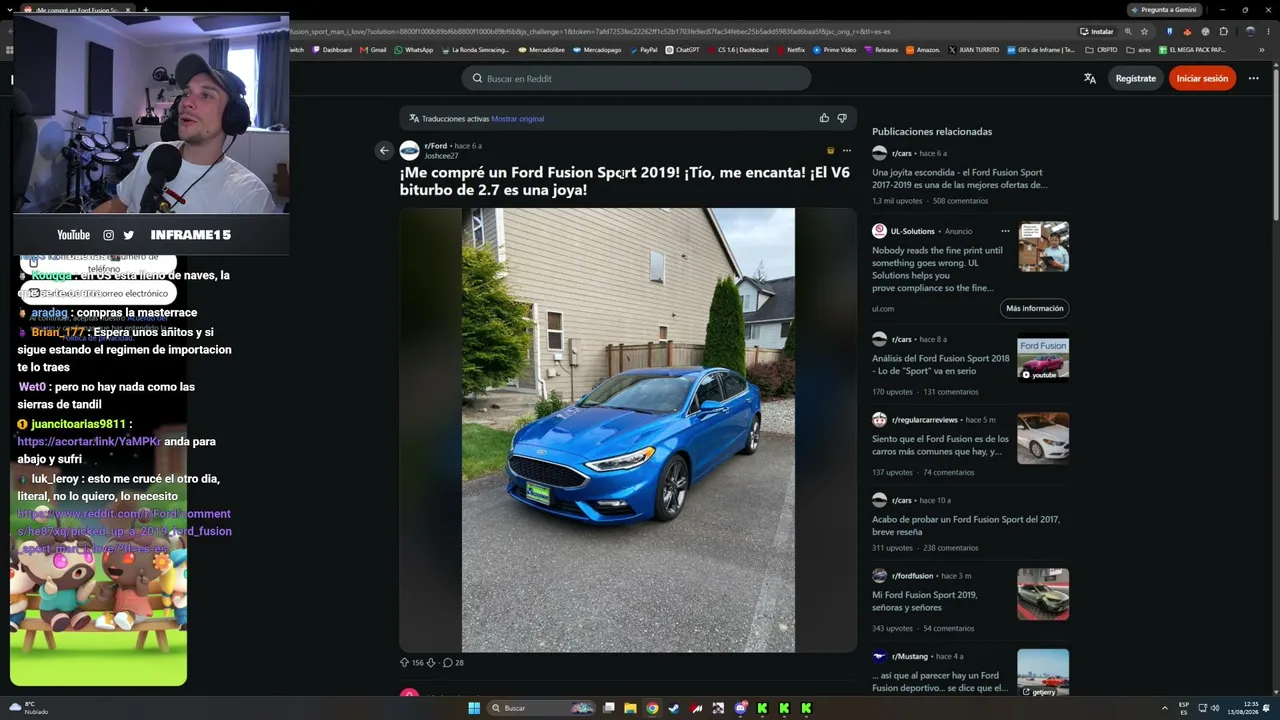
Task: Click the Mostrar original link
Action: (518, 119)
